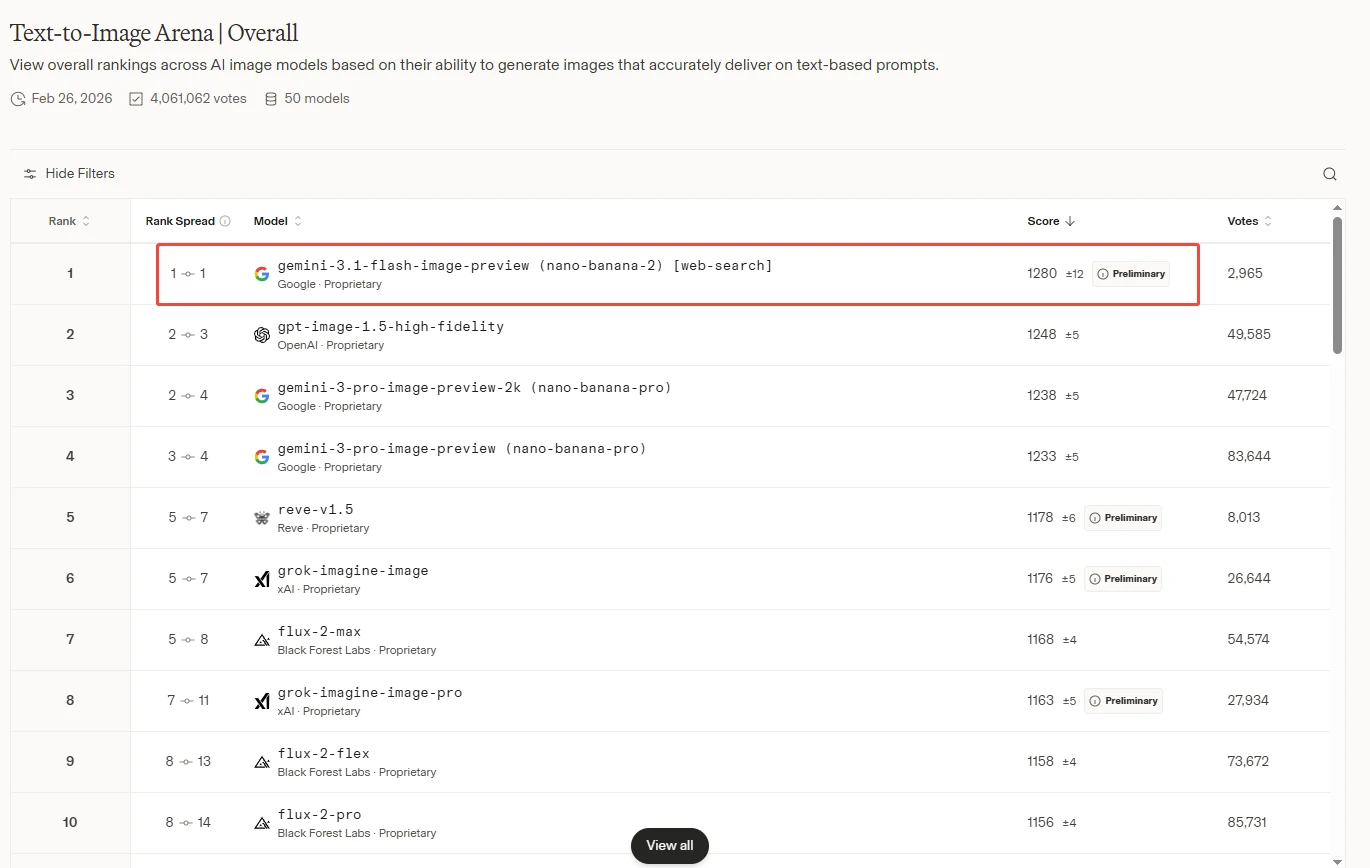The height and width of the screenshot is (868, 1370).
Task: Open the gemini-3-pro-image-preview-2k model link
Action: coord(474,387)
